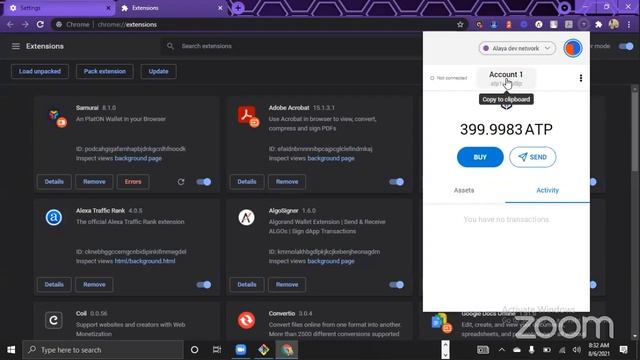Open Zoom from the taskbar
This screenshot has height=360, width=640.
(x=240, y=350)
